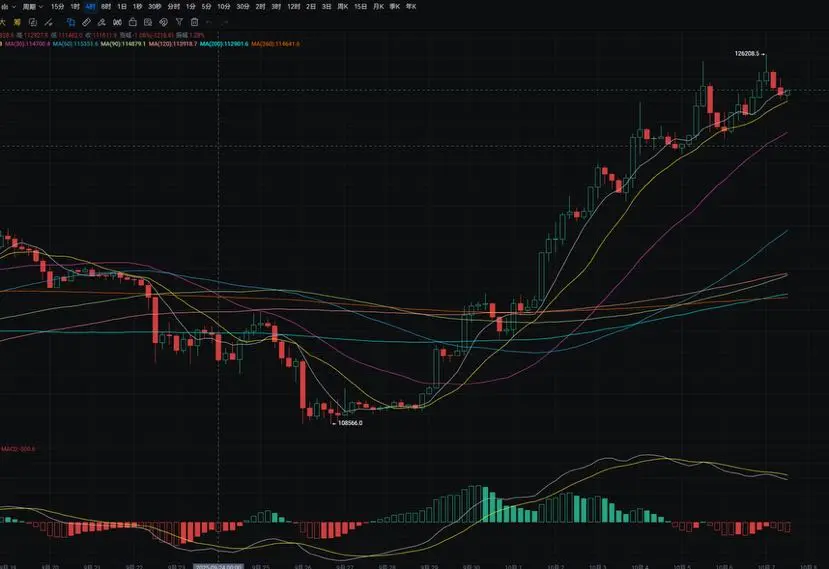
Task: Click the 126208.5 high price label
Action: (747, 54)
